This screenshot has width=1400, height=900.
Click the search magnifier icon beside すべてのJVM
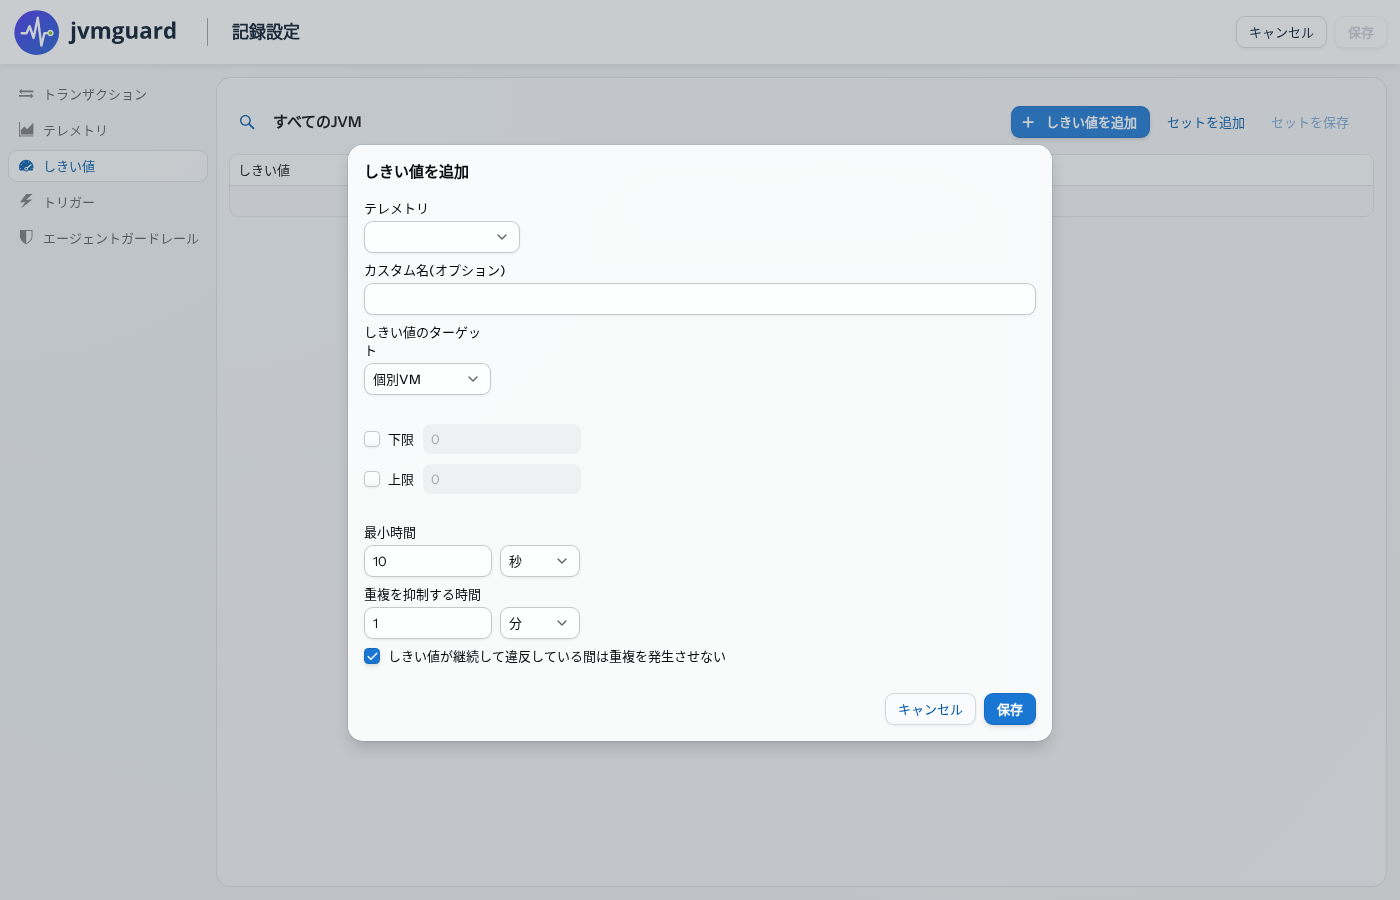(x=247, y=122)
